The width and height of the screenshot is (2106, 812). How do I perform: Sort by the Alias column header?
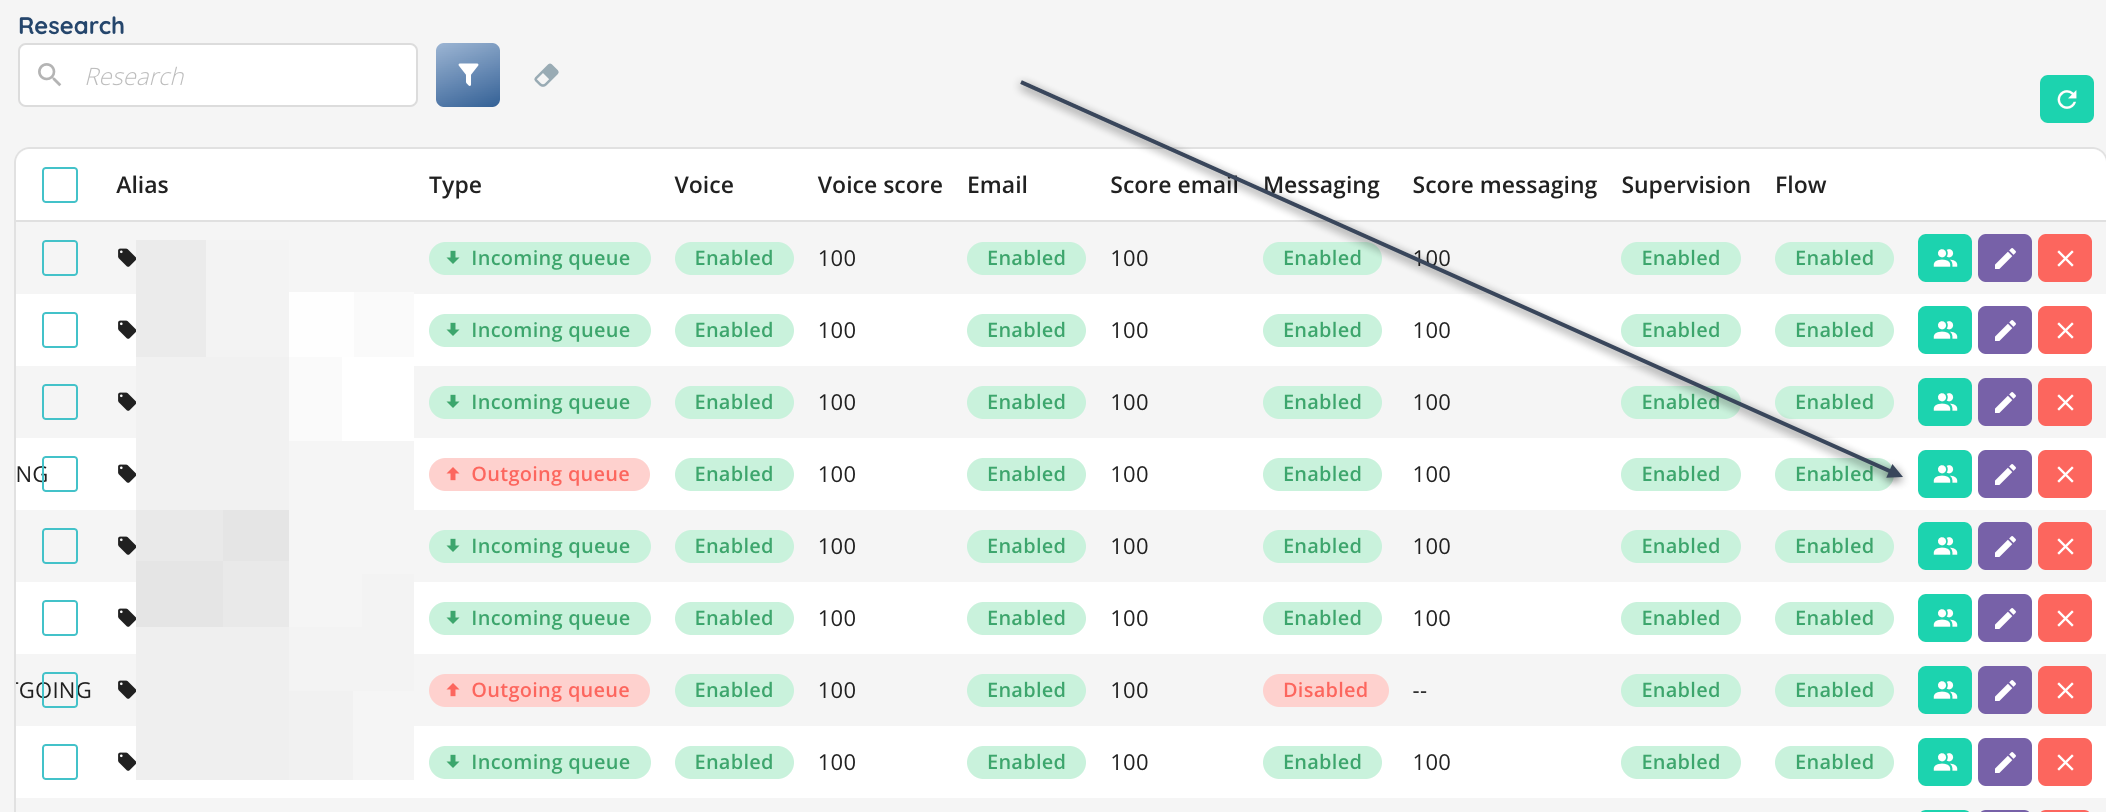pyautogui.click(x=142, y=185)
